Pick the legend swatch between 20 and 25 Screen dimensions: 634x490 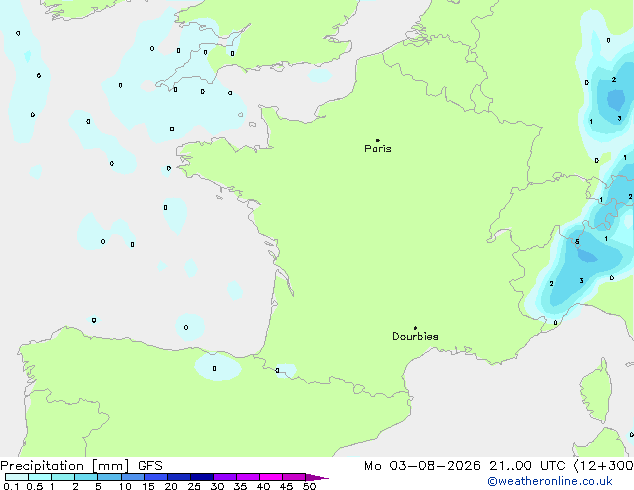pyautogui.click(x=179, y=477)
